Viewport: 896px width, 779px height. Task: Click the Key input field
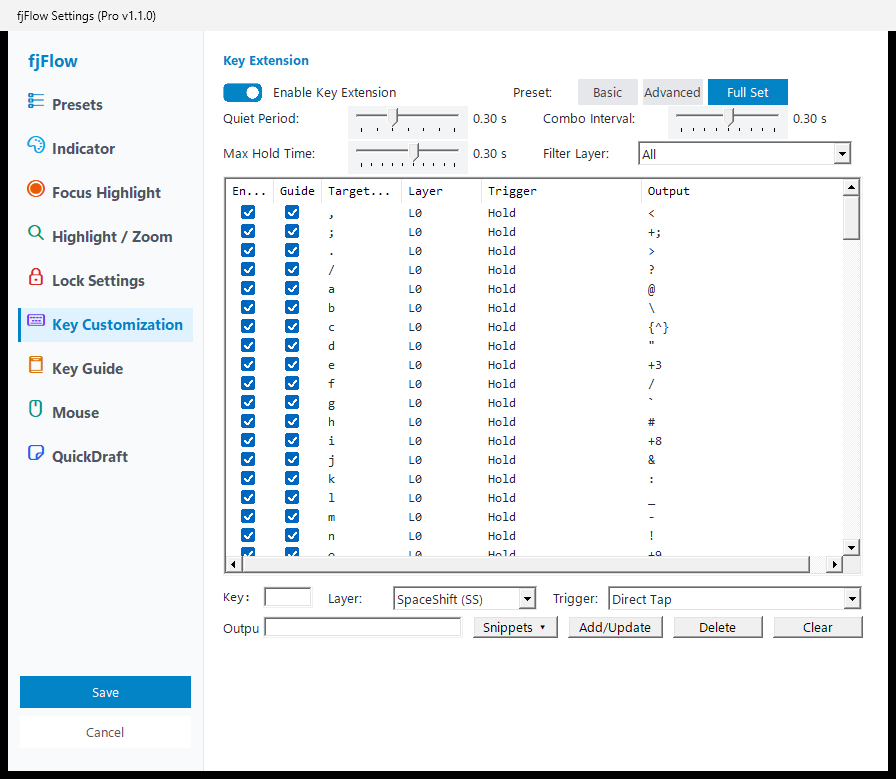click(288, 597)
